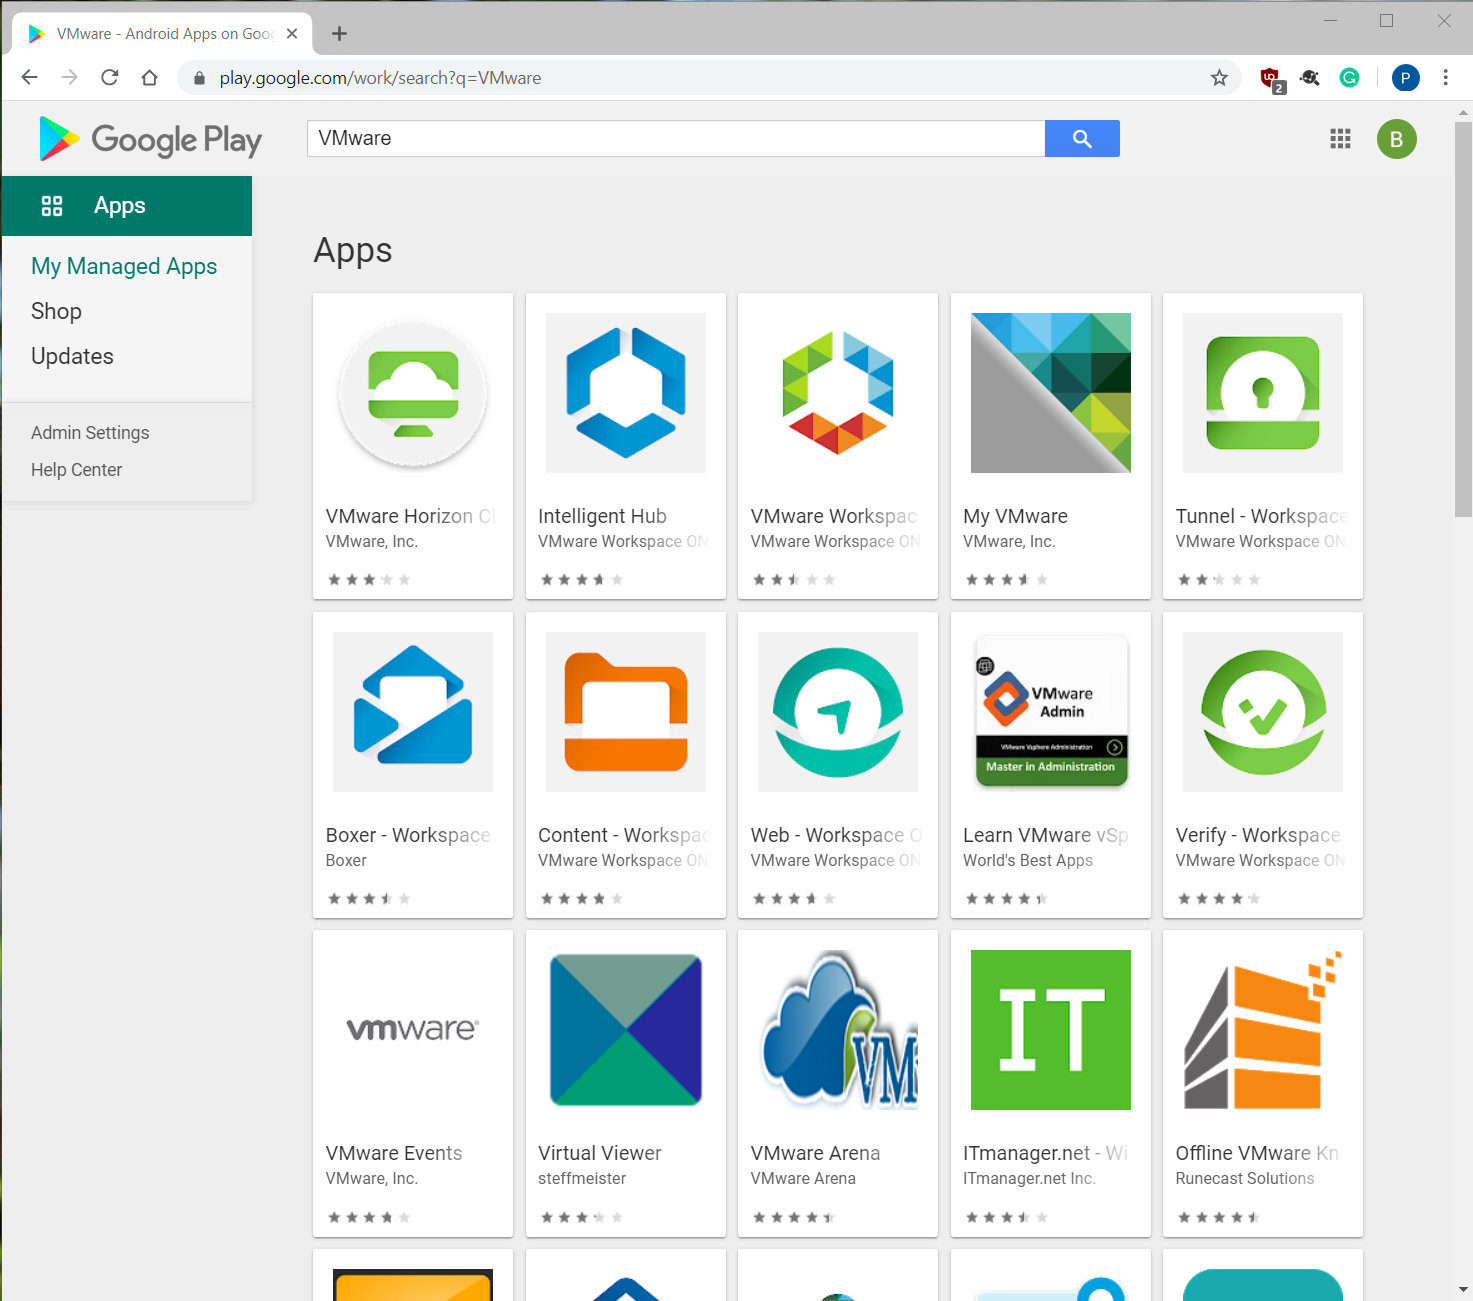Image resolution: width=1473 pixels, height=1301 pixels.
Task: Open the Chrome home page button
Action: point(150,78)
